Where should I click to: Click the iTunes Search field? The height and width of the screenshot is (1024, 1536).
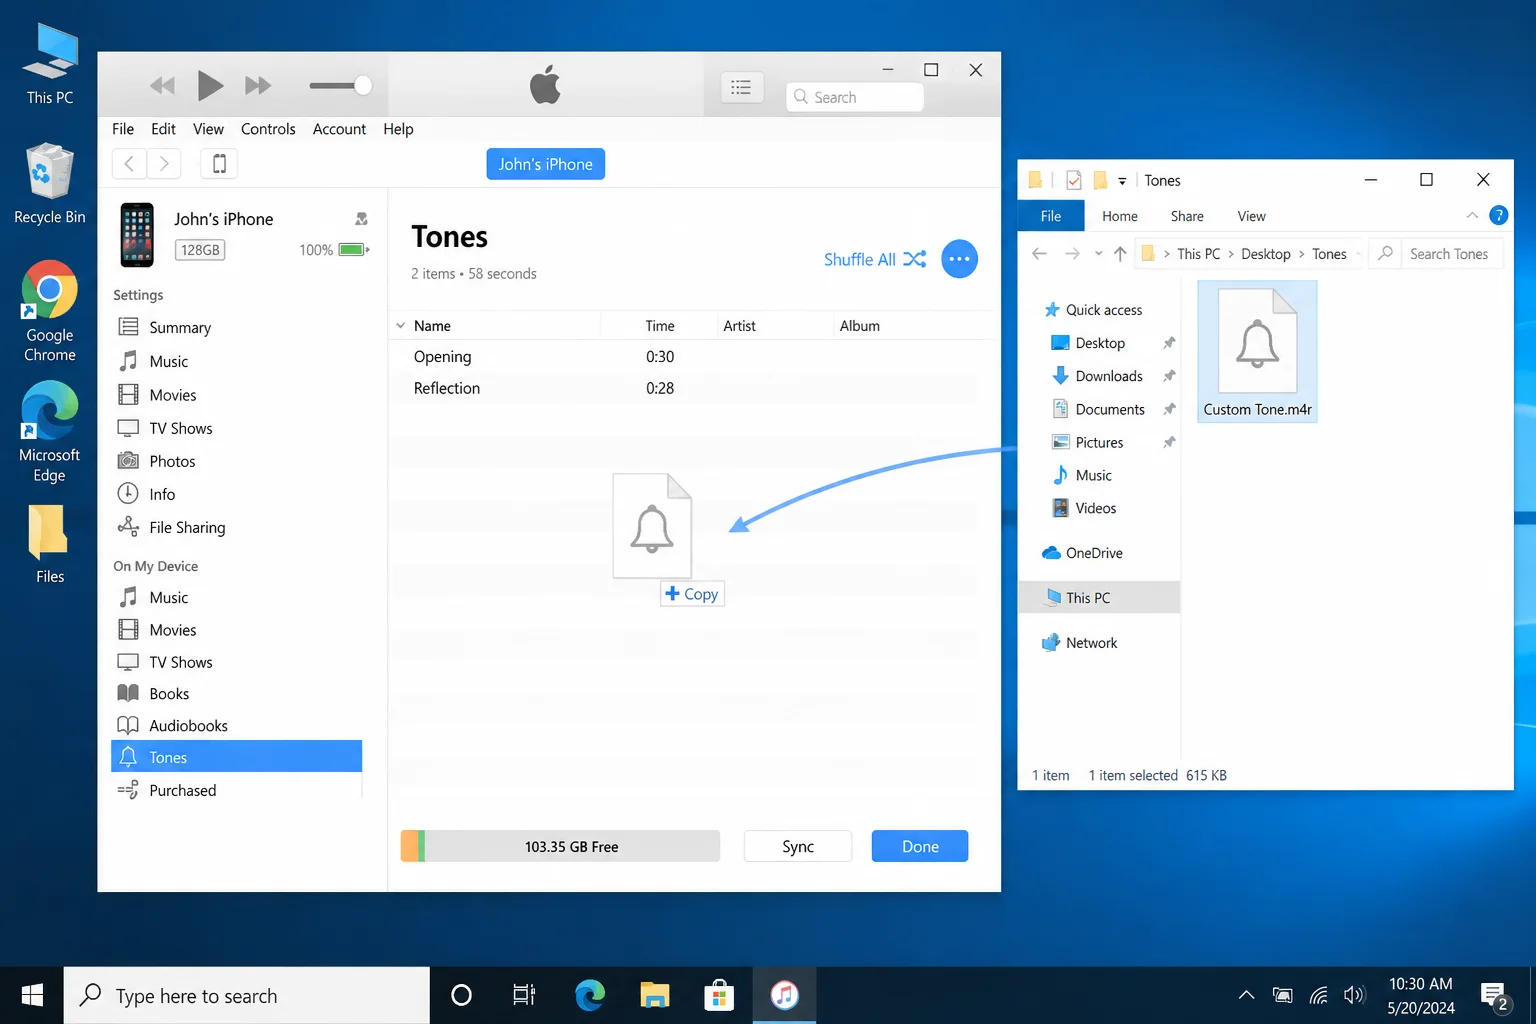tap(855, 97)
